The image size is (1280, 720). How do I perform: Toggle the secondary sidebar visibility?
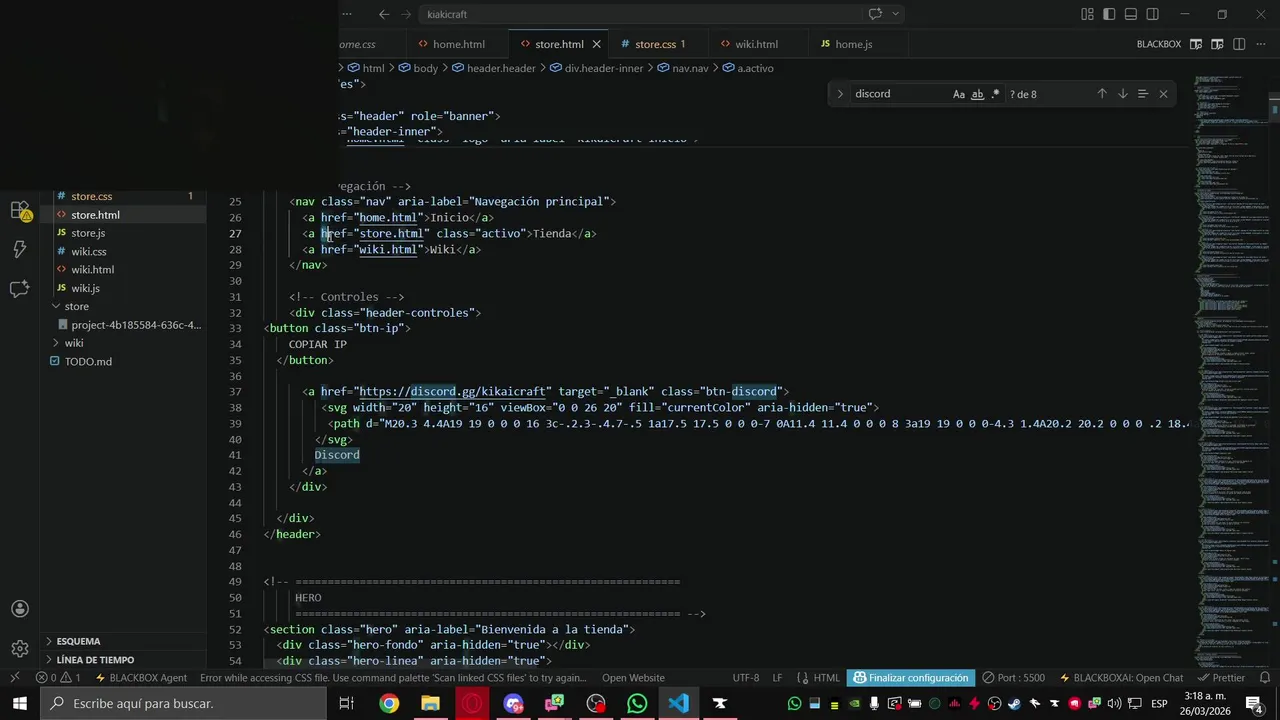pos(1153,14)
